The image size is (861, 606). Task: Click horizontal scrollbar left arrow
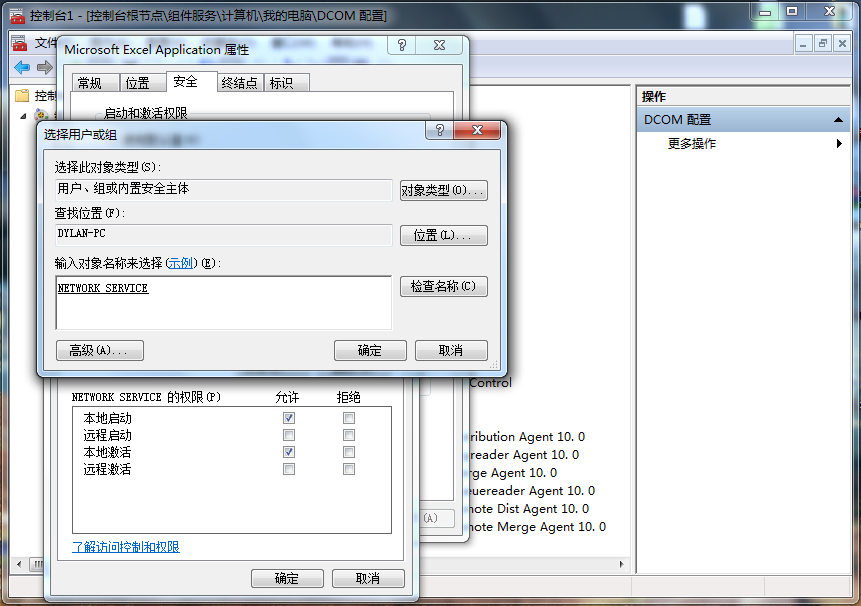tap(20, 564)
